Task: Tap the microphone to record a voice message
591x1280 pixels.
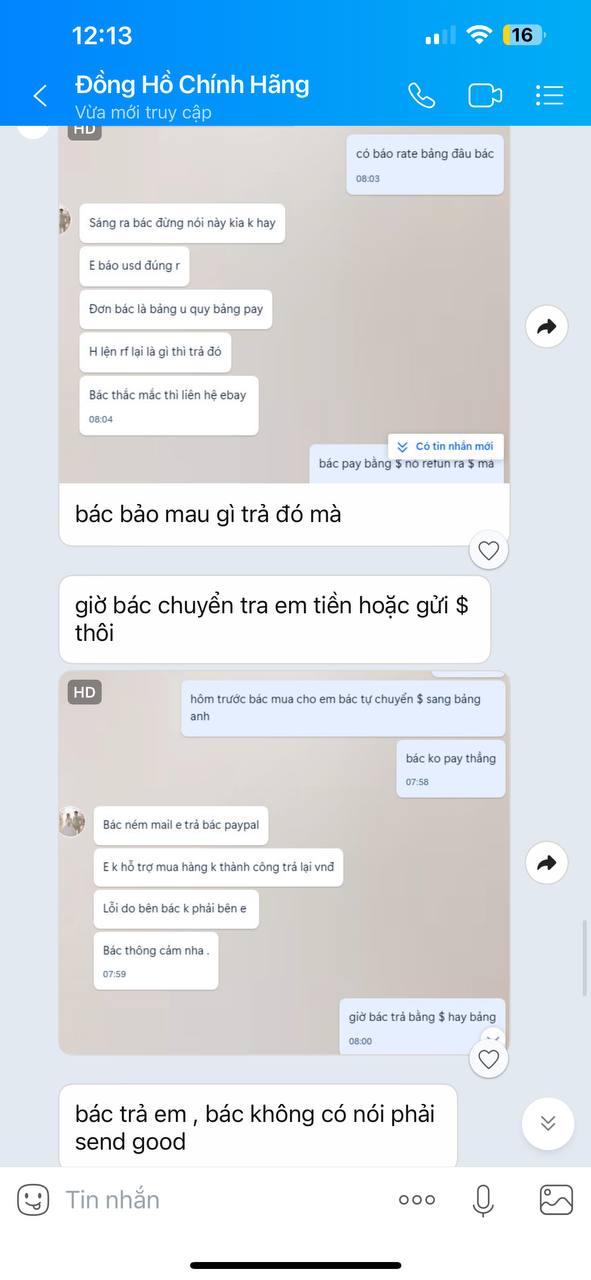Action: (x=483, y=1199)
